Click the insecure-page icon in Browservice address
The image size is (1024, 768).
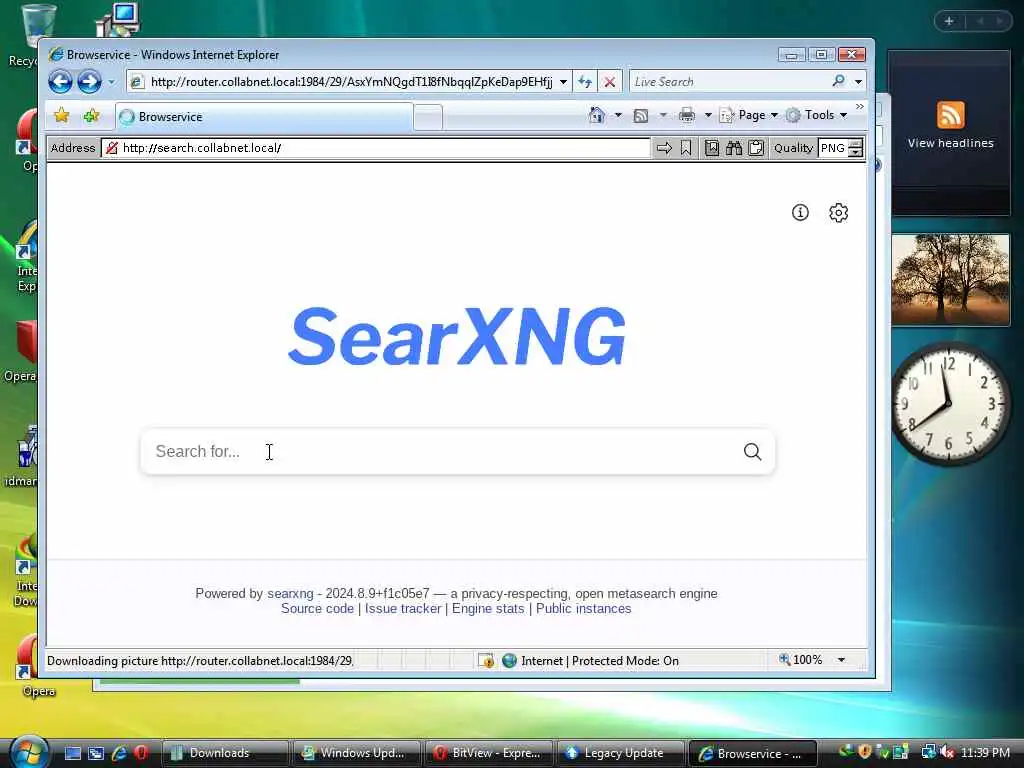point(112,148)
